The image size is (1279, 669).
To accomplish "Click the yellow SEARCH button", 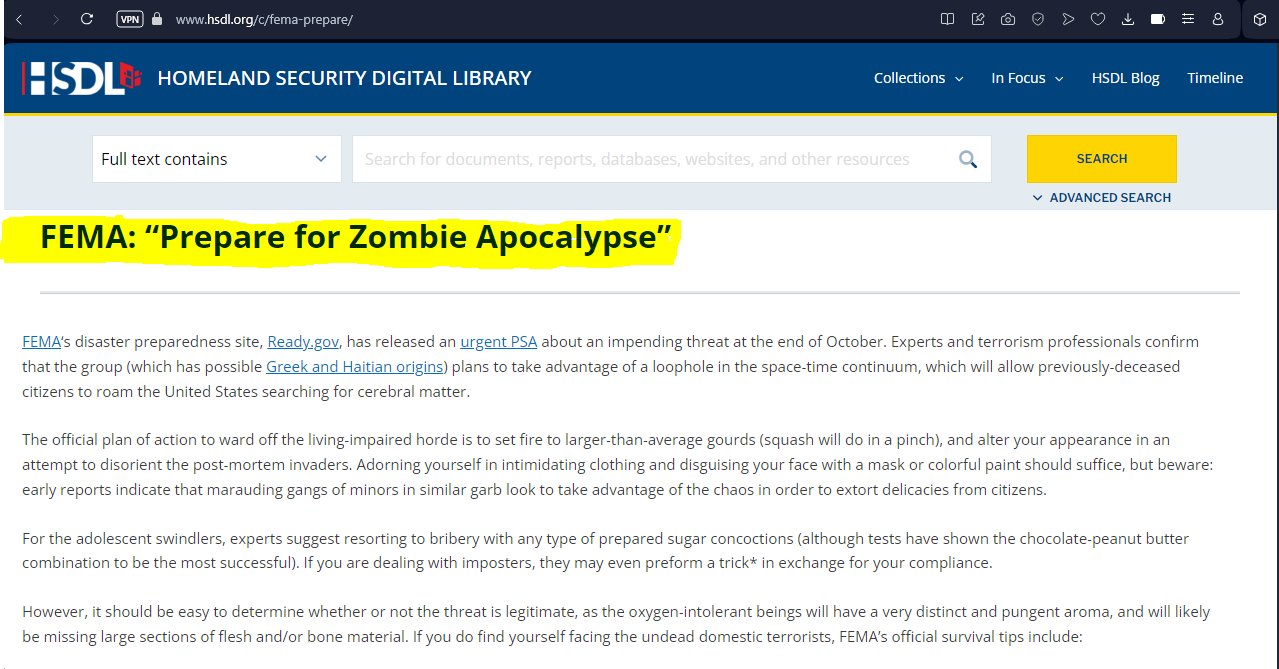I will pyautogui.click(x=1101, y=159).
